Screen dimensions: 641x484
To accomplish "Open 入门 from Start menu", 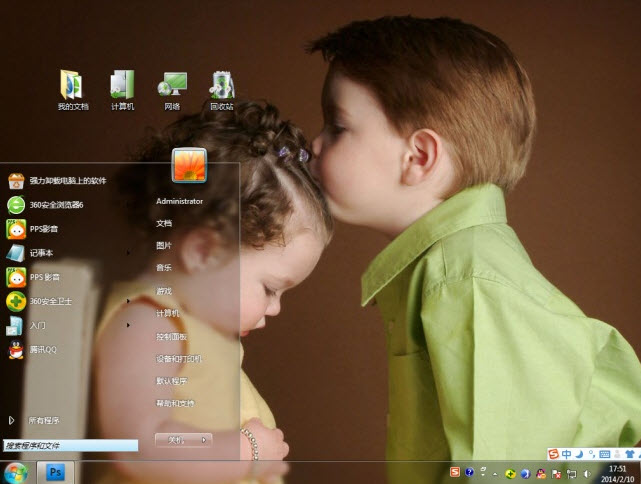I will [x=27, y=325].
